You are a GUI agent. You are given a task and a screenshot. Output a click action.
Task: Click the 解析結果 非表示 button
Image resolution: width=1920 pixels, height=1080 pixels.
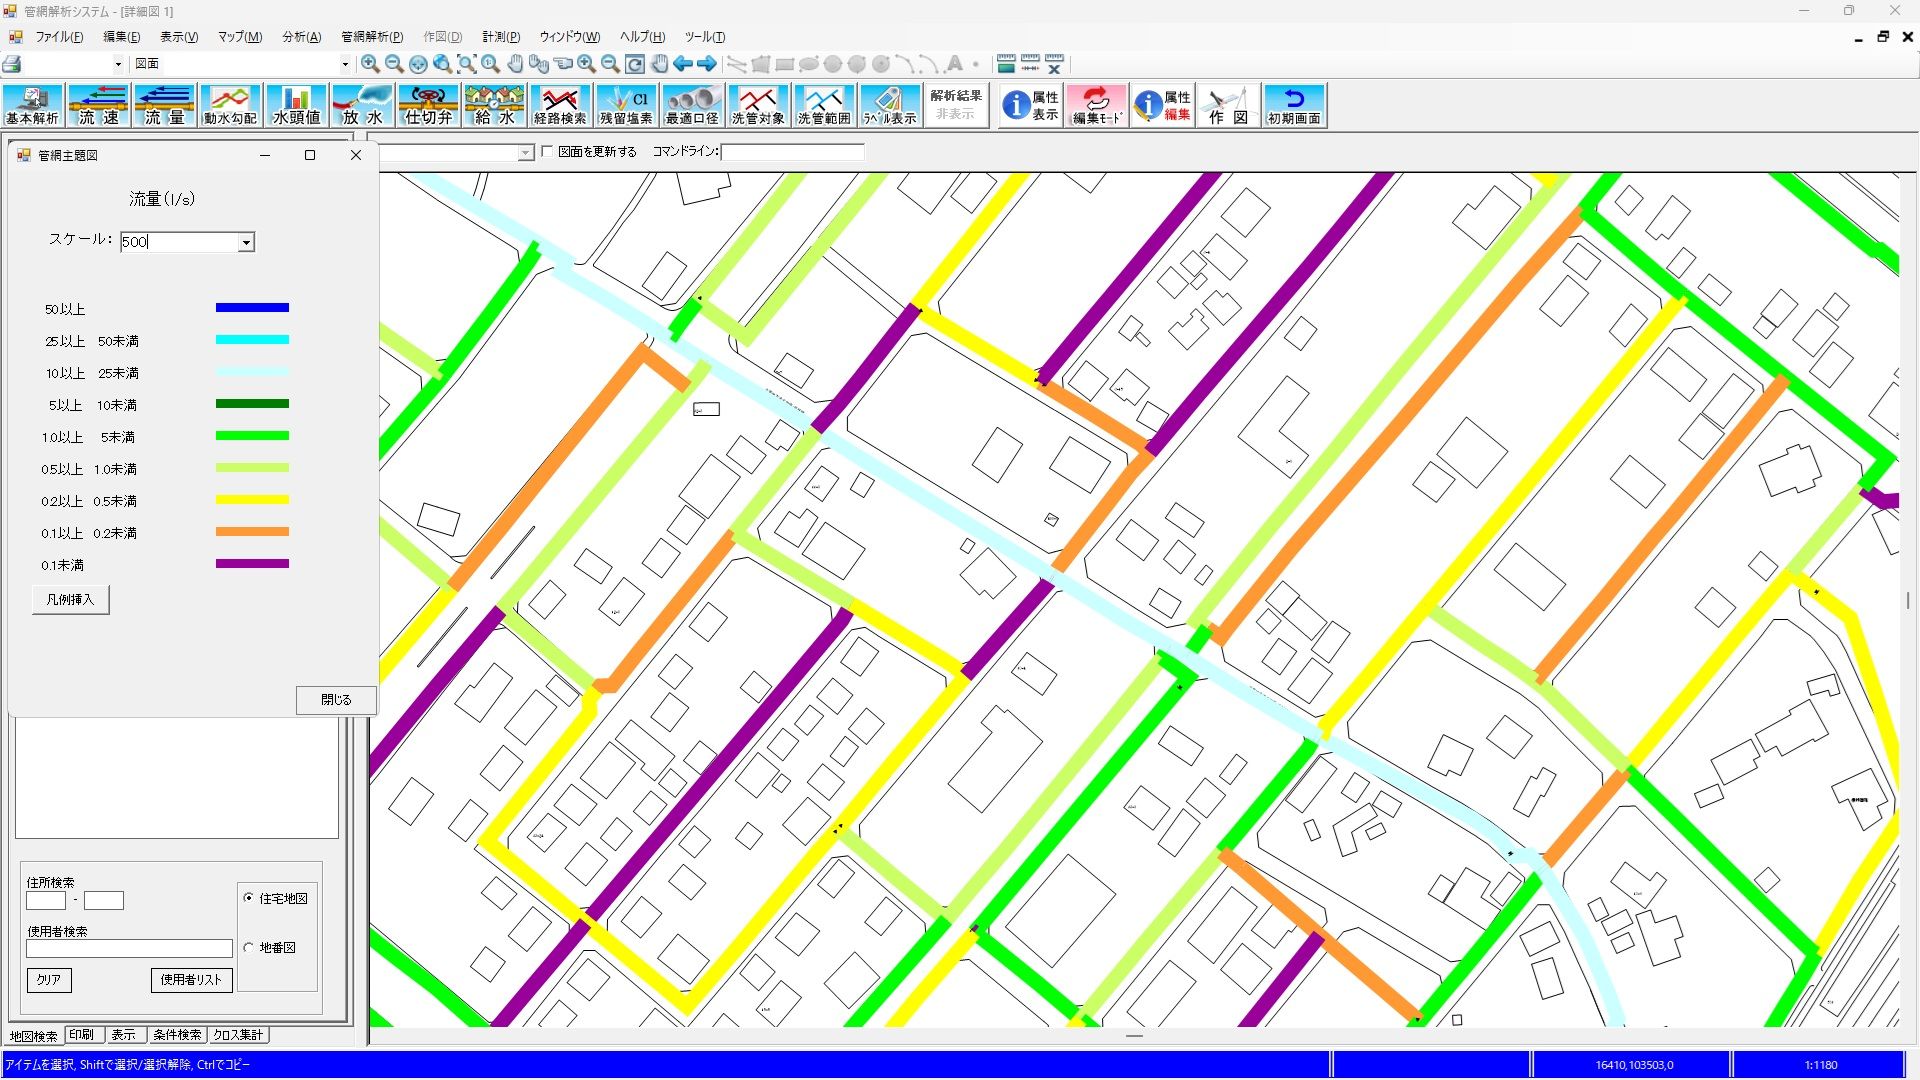pyautogui.click(x=956, y=105)
